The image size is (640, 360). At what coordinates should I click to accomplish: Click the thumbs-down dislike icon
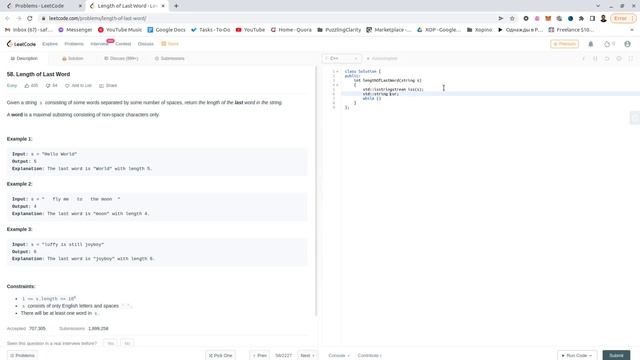tap(48, 86)
